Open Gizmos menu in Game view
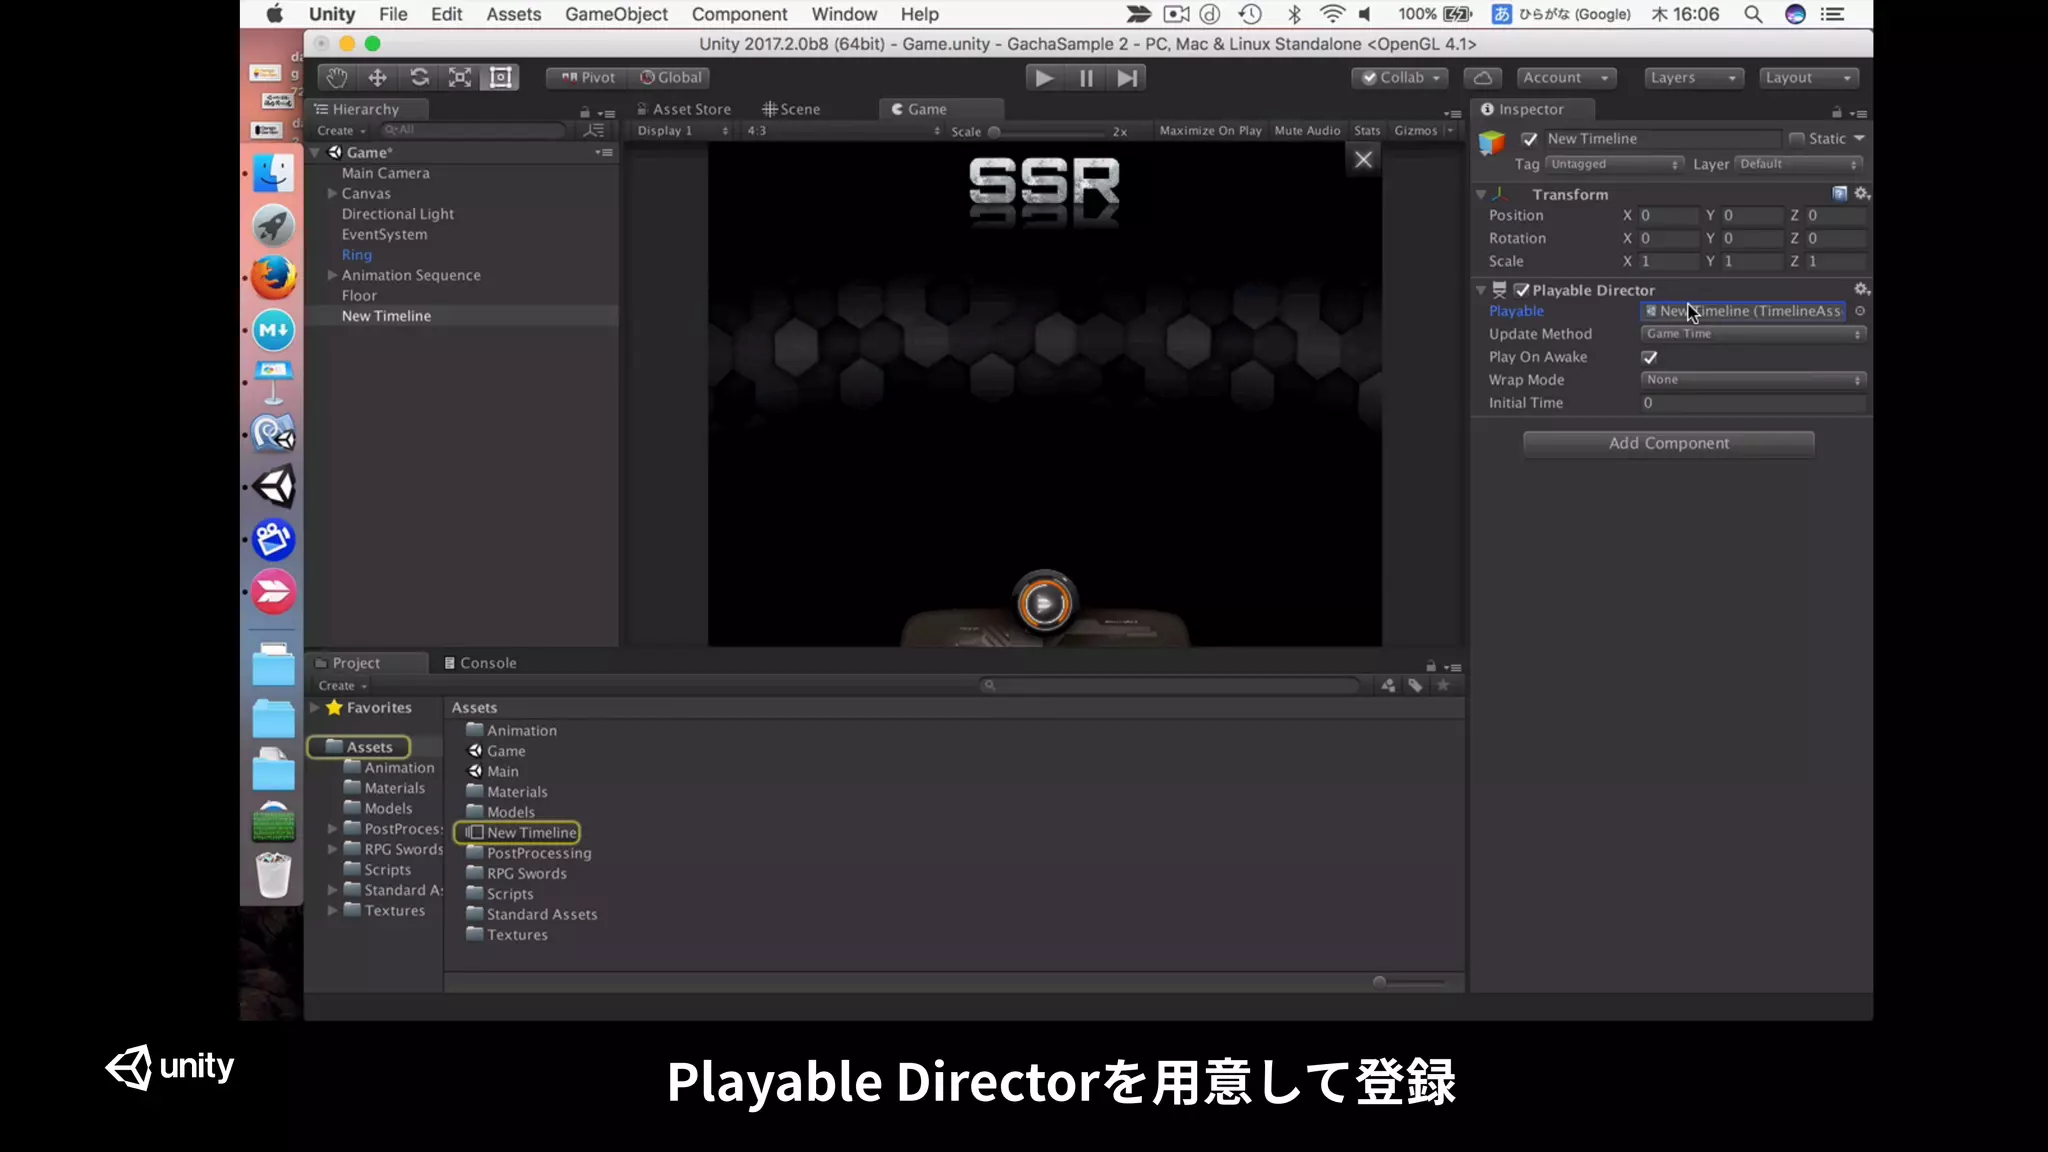2048x1152 pixels. click(1424, 131)
